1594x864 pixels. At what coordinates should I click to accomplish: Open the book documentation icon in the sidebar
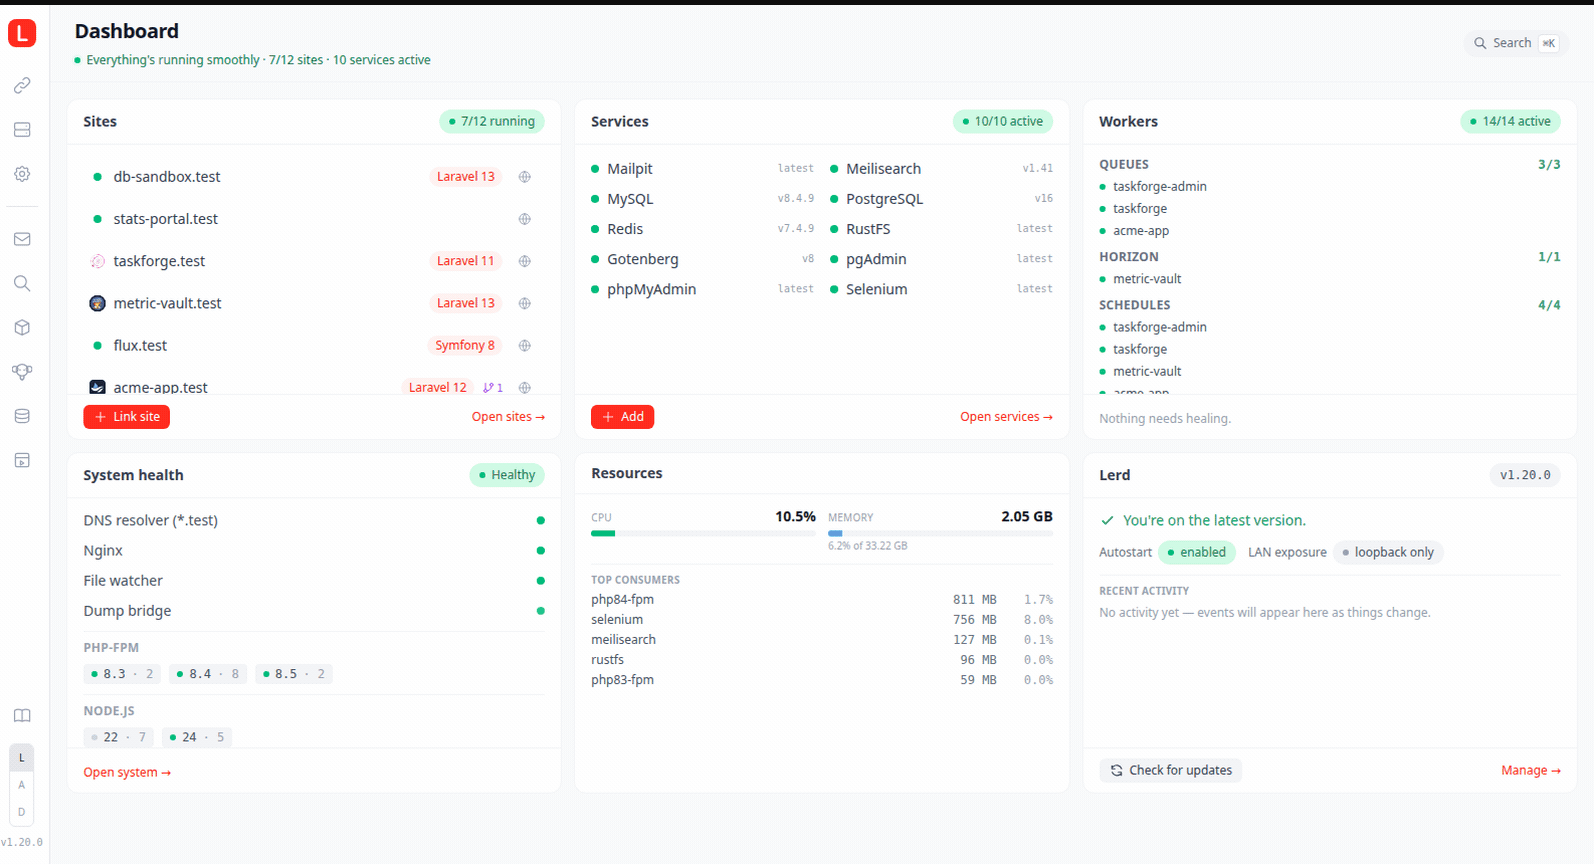(22, 716)
